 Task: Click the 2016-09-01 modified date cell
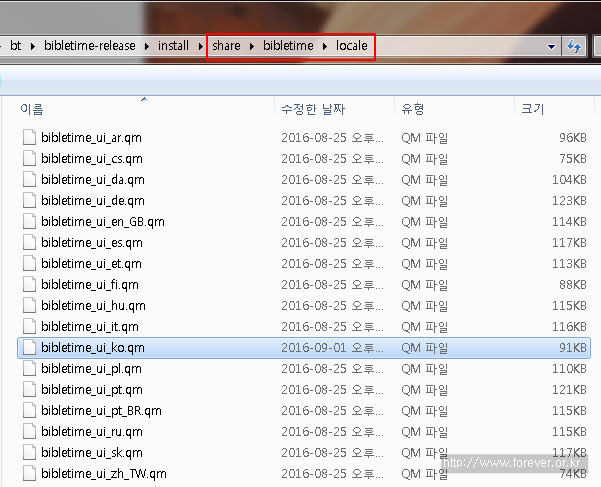(332, 348)
